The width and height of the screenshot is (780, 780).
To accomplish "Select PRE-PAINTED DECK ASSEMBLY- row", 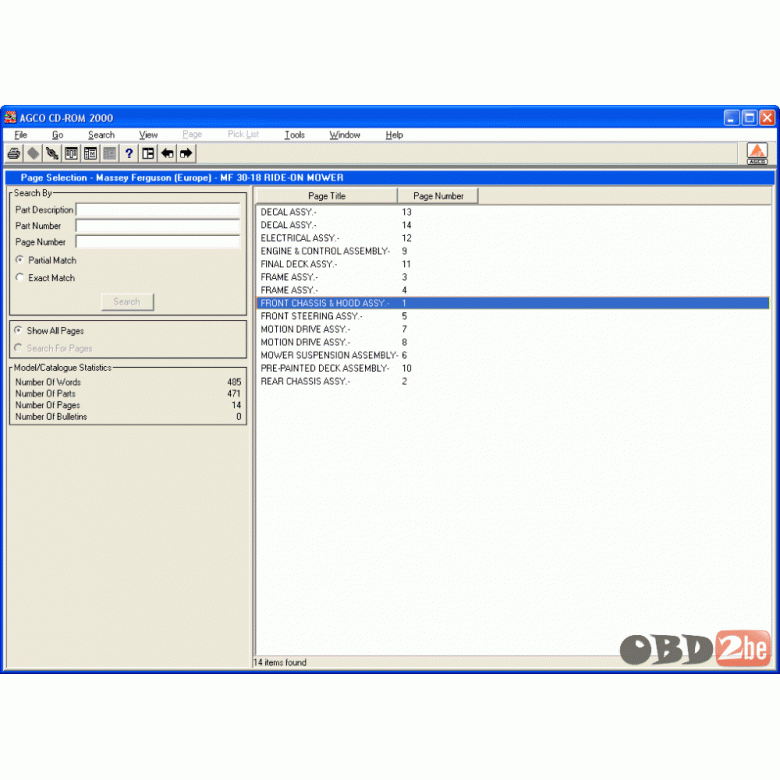I will click(513, 368).
